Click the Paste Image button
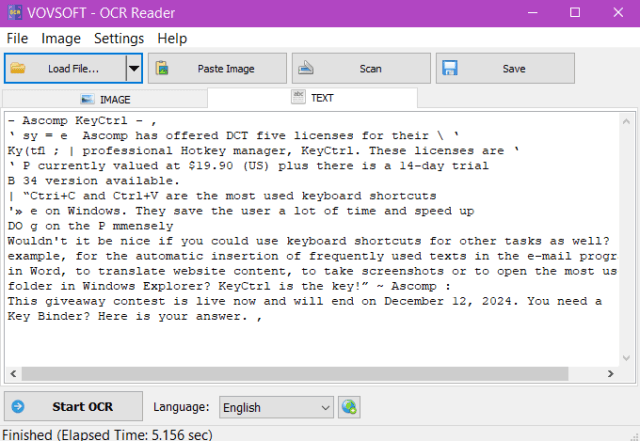640x441 pixels. coord(217,68)
